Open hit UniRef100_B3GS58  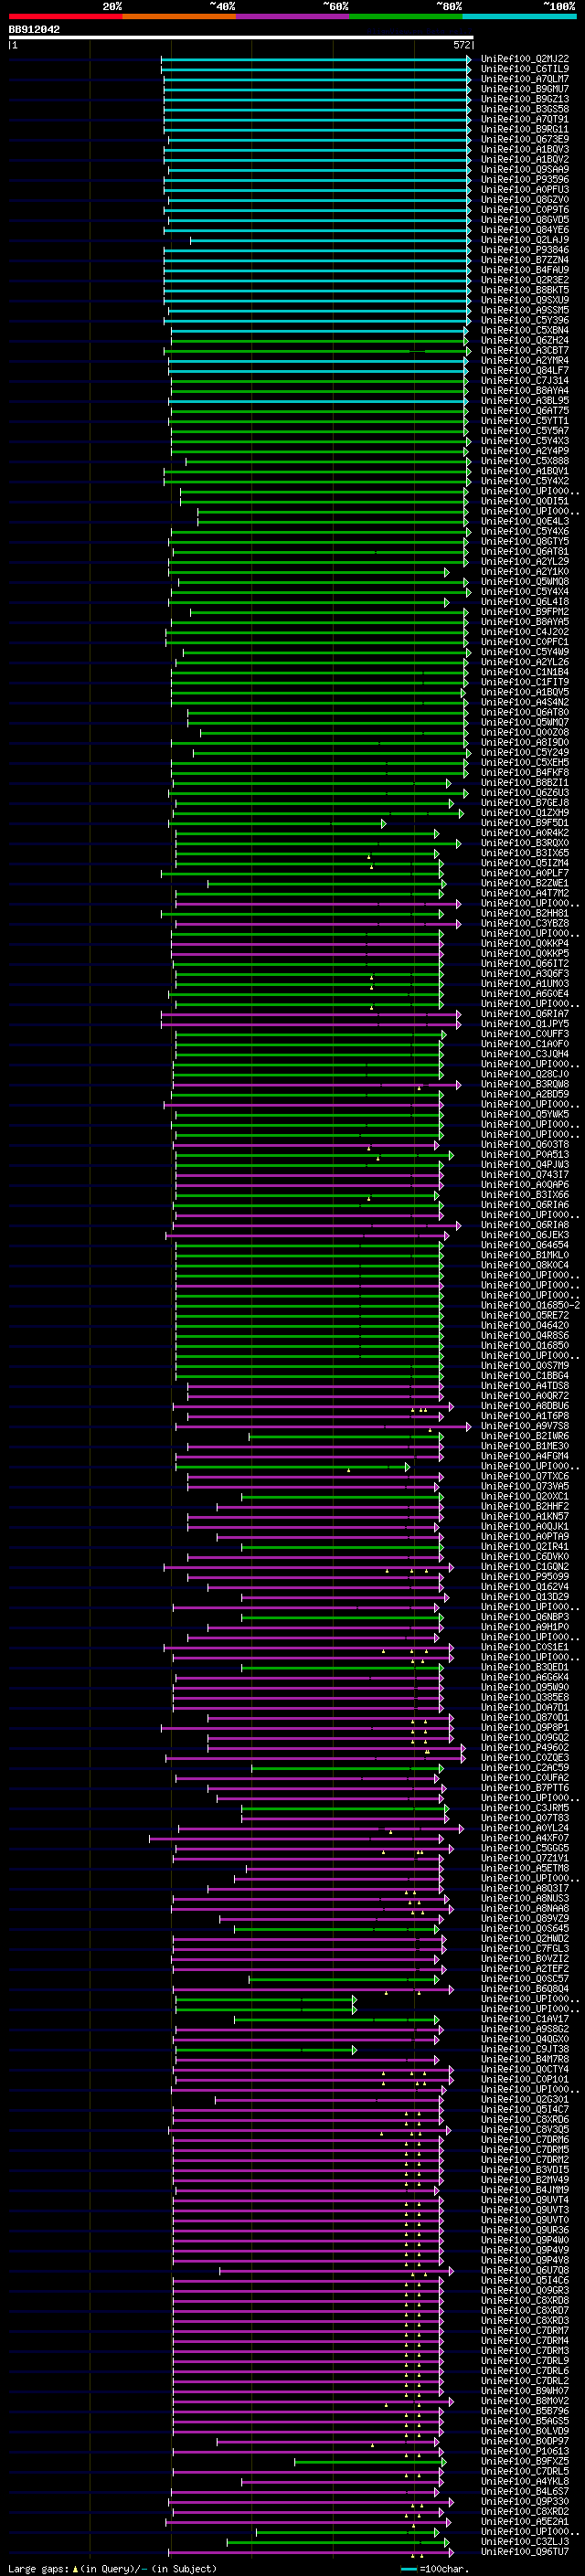525,109
